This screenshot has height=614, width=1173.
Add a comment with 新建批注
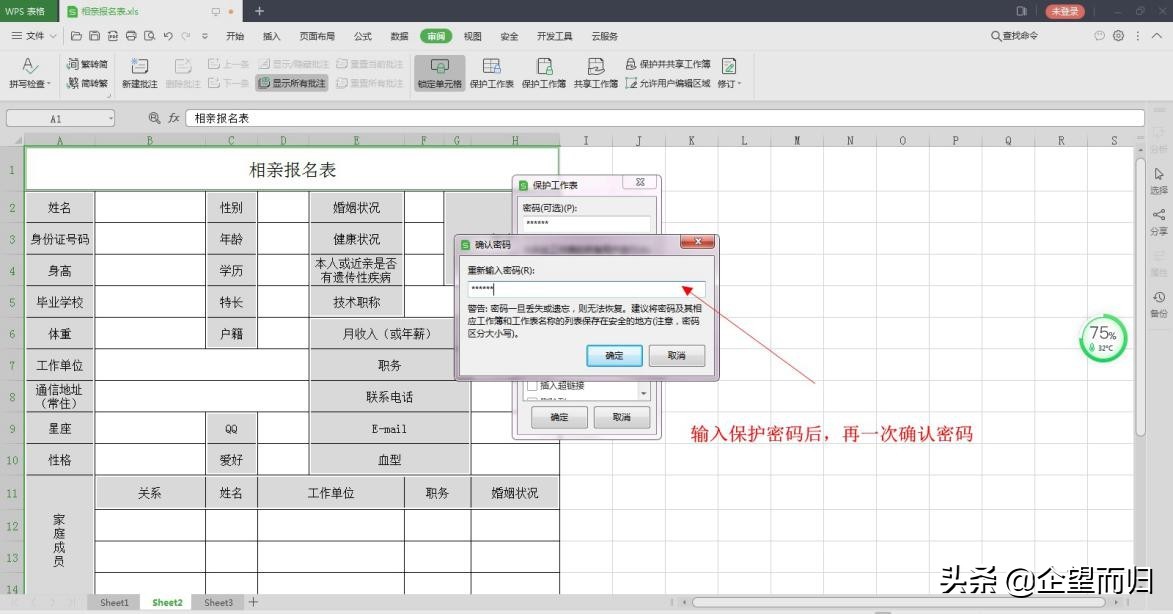pyautogui.click(x=140, y=73)
